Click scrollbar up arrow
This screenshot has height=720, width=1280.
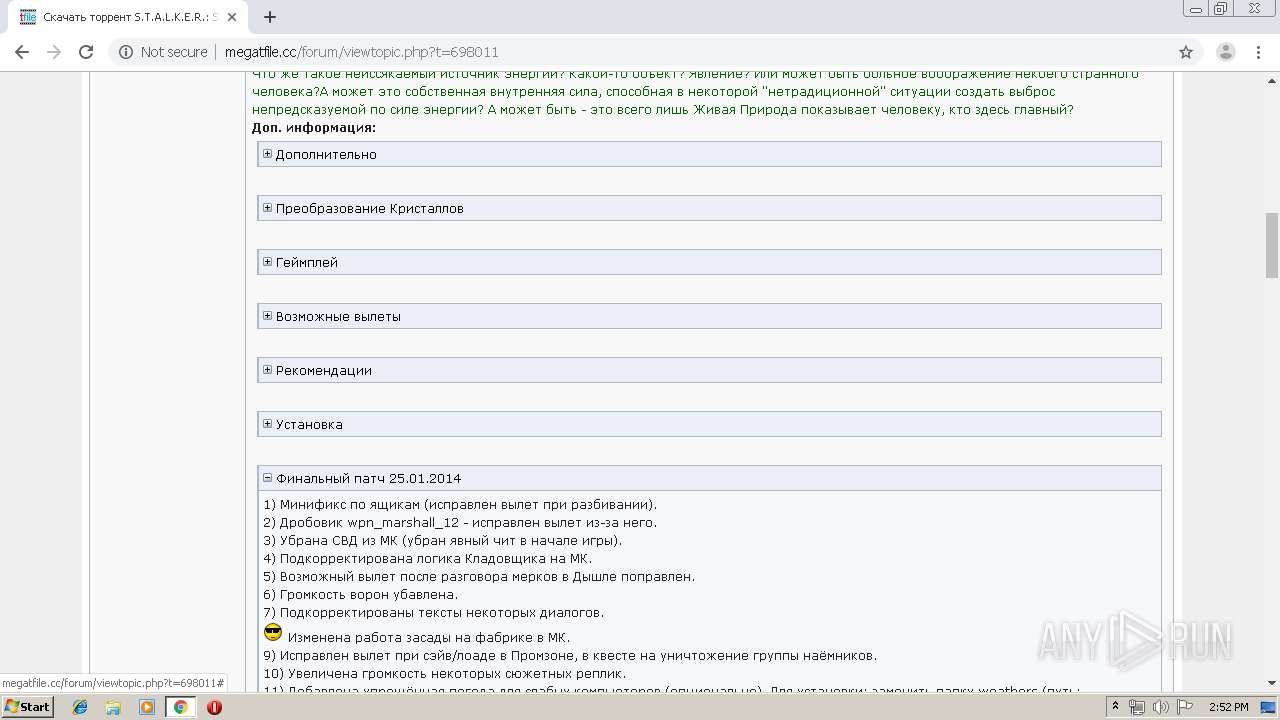point(1272,79)
